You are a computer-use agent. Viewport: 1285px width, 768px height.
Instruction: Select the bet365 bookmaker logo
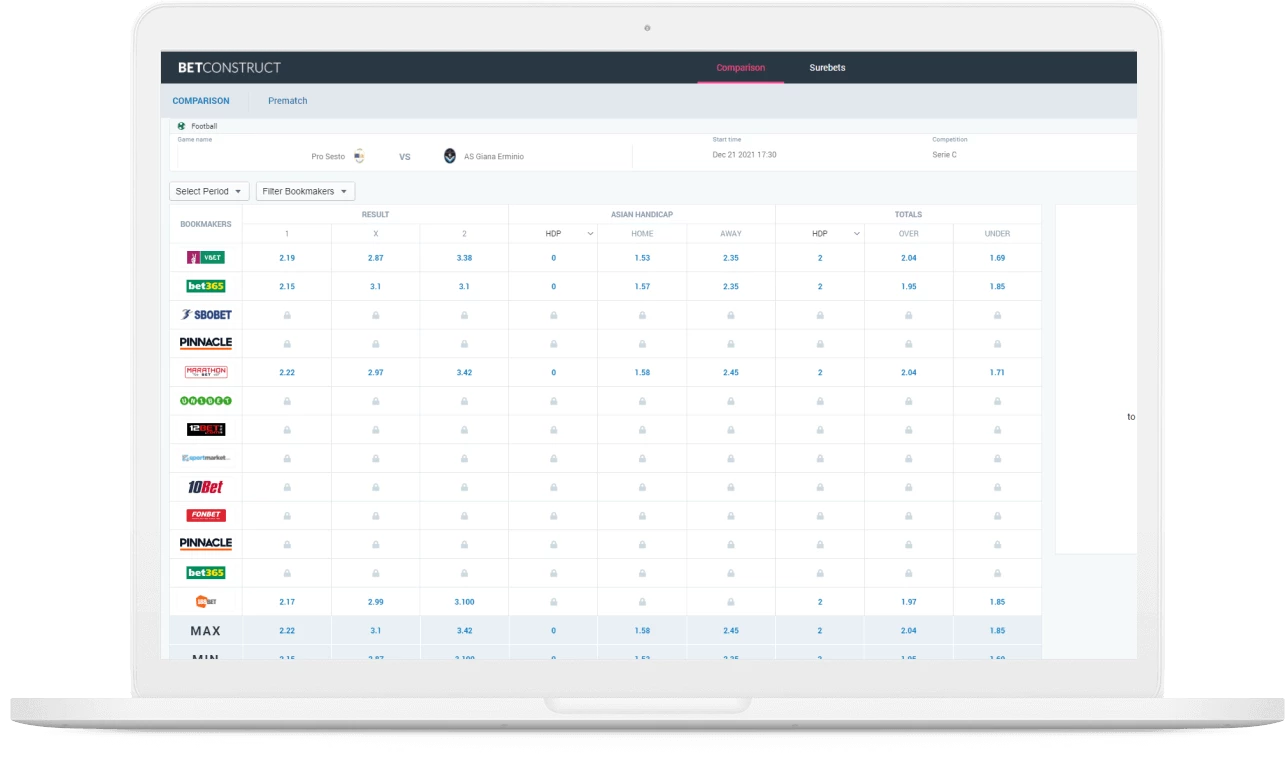point(205,285)
